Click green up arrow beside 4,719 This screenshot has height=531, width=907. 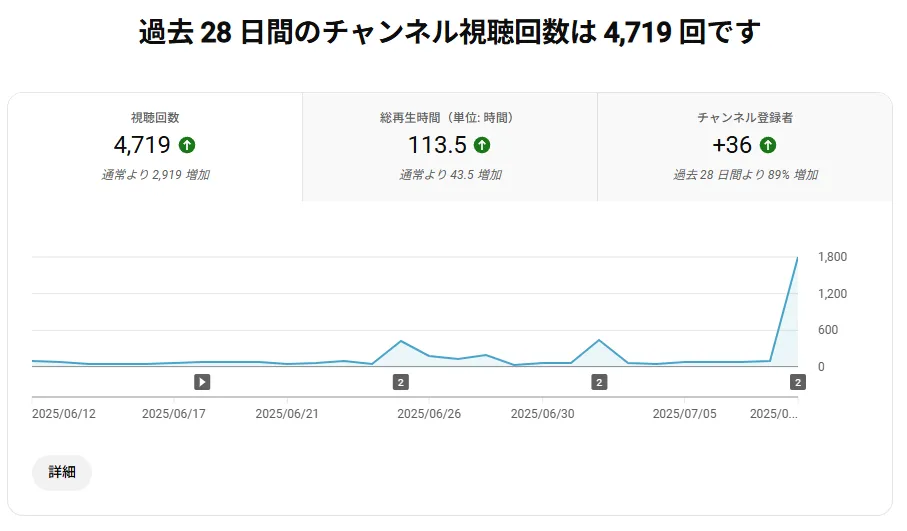coord(186,145)
